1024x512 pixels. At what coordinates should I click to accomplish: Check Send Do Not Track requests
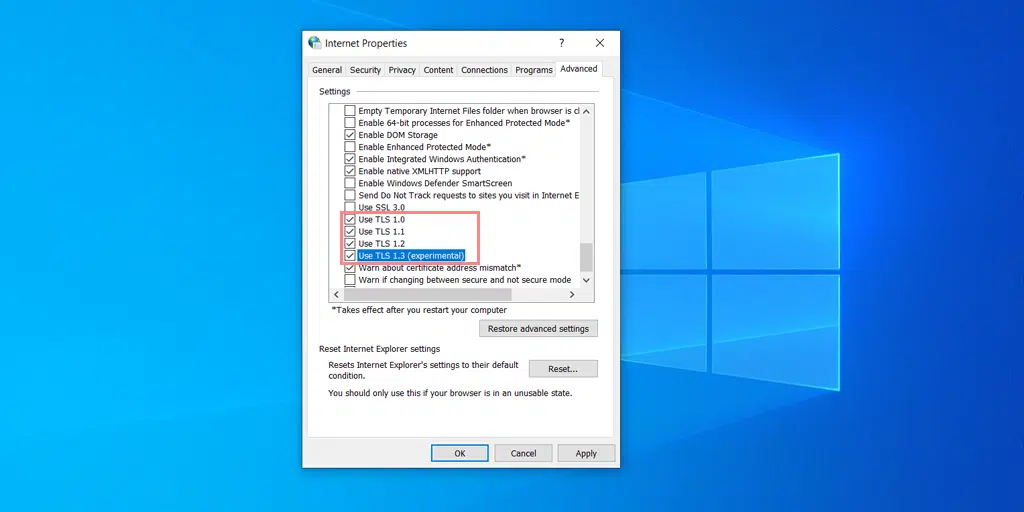click(x=350, y=195)
